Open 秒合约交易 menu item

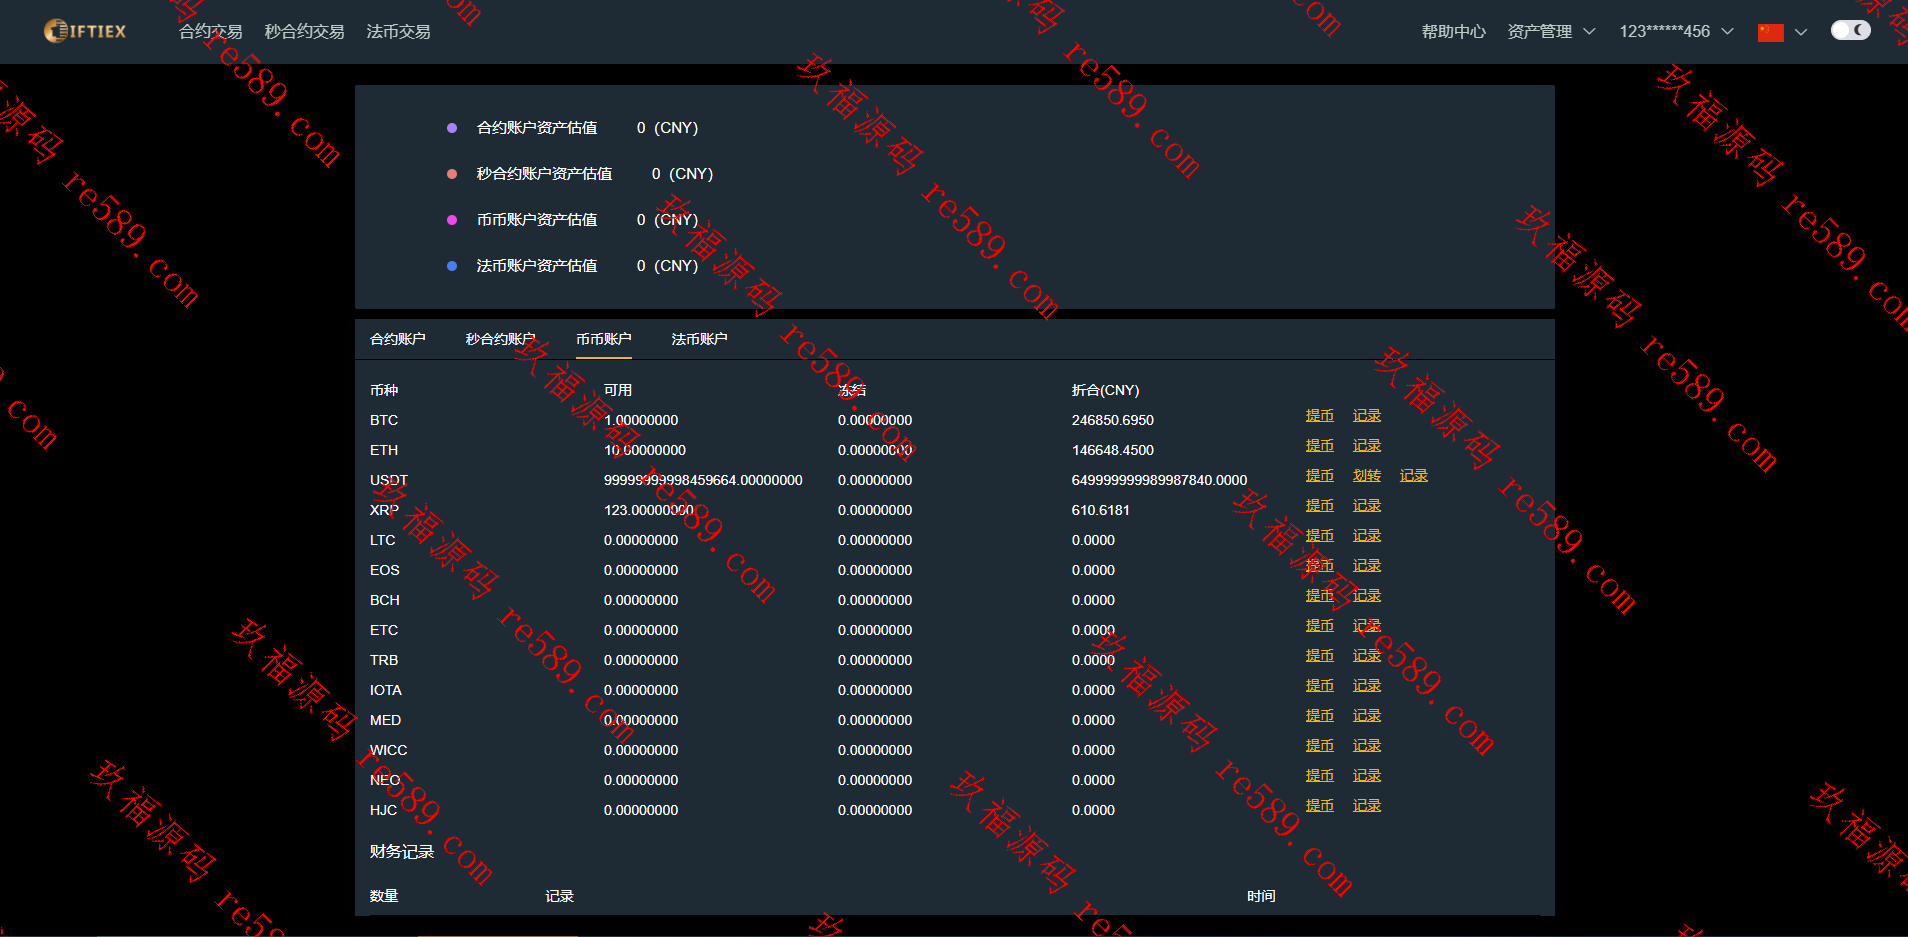(304, 31)
